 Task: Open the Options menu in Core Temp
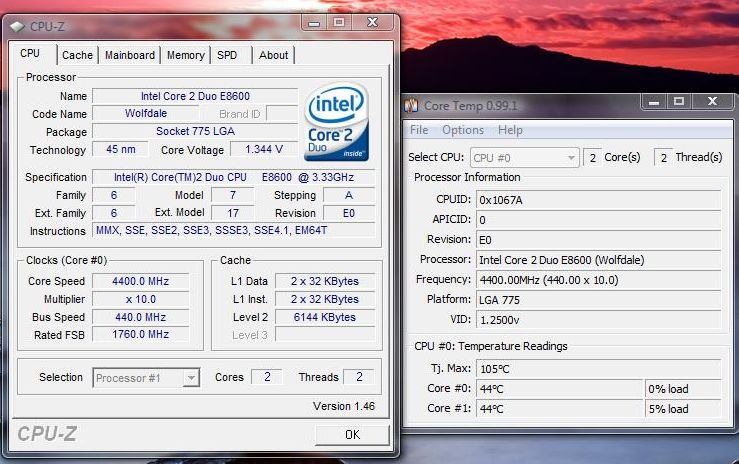[x=463, y=130]
